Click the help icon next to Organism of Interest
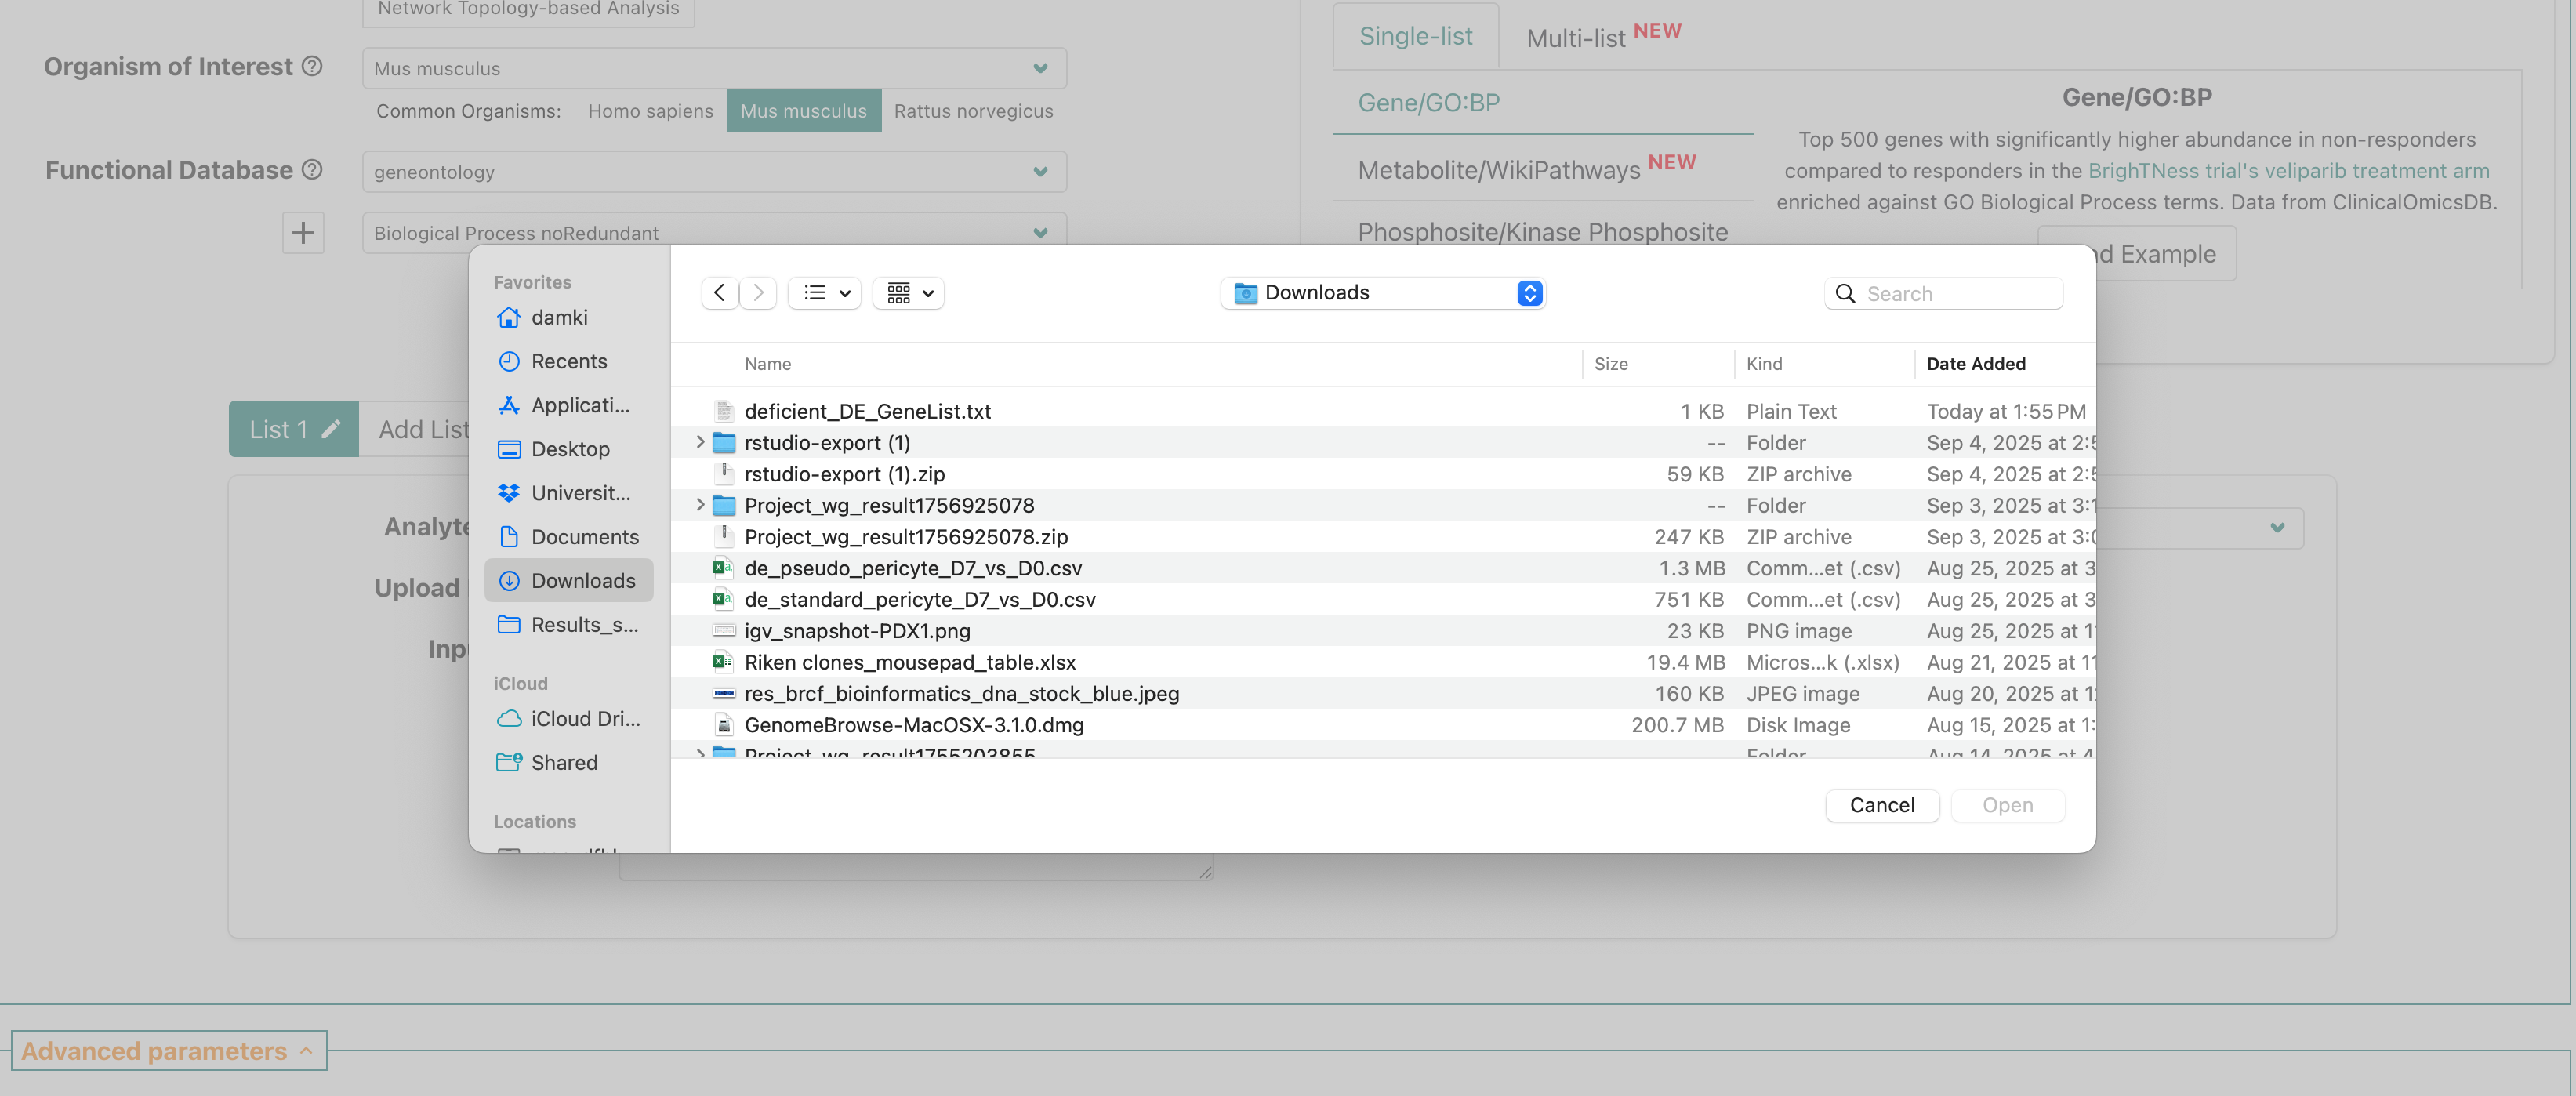This screenshot has width=2576, height=1096. pos(312,66)
